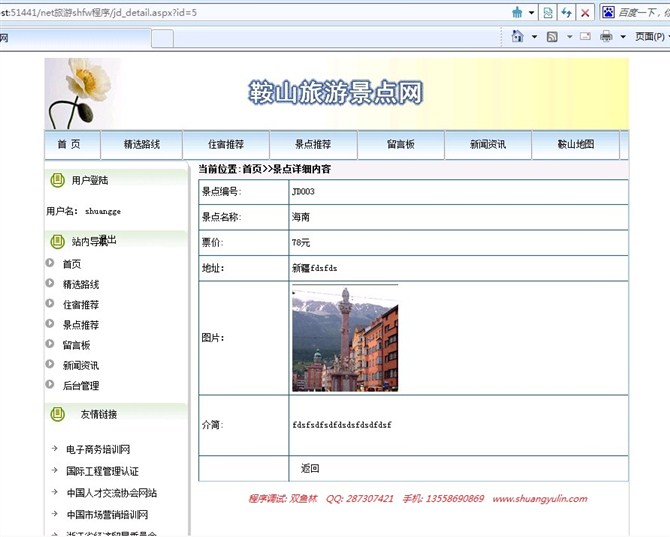The image size is (670, 537).
Task: Click the 友情链接 panel icon
Action: click(x=57, y=414)
